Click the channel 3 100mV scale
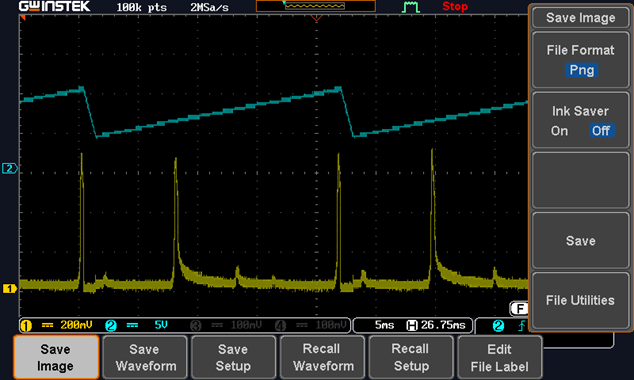The image size is (634, 380). (x=246, y=325)
